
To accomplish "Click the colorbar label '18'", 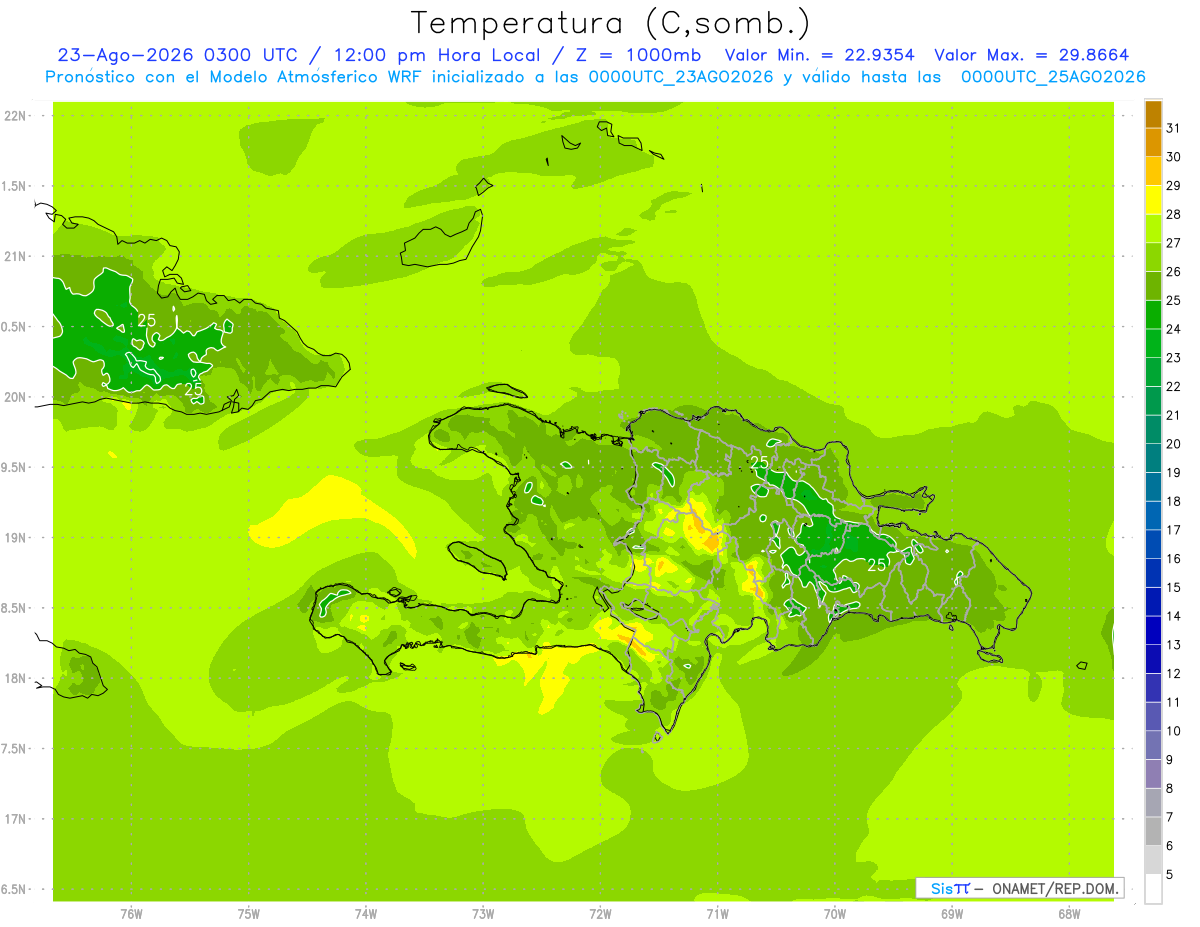I will (1173, 501).
